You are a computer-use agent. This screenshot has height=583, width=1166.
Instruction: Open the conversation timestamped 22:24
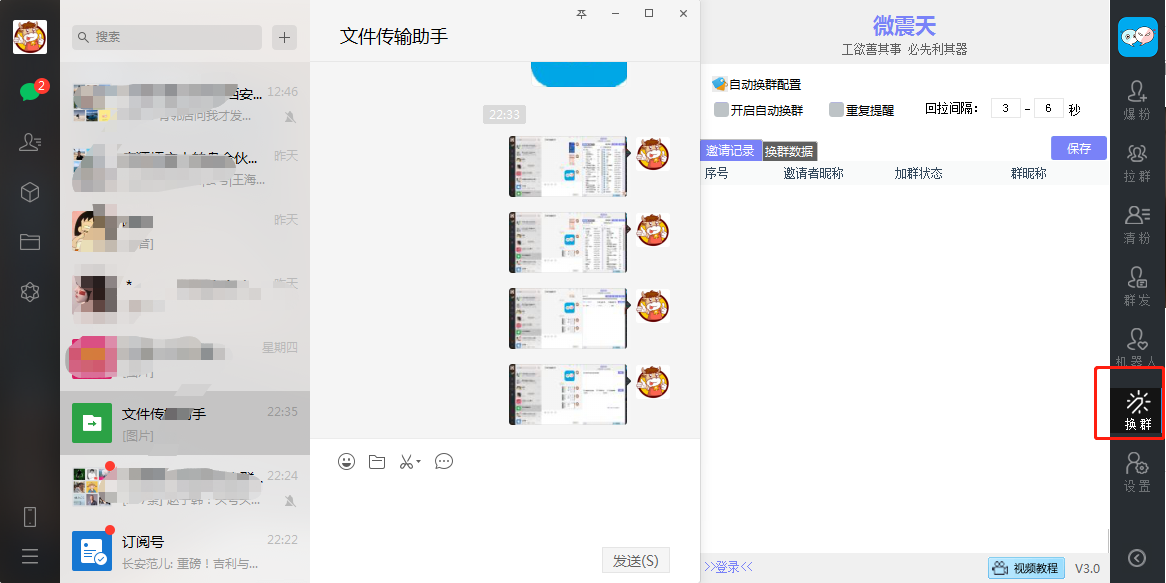184,487
